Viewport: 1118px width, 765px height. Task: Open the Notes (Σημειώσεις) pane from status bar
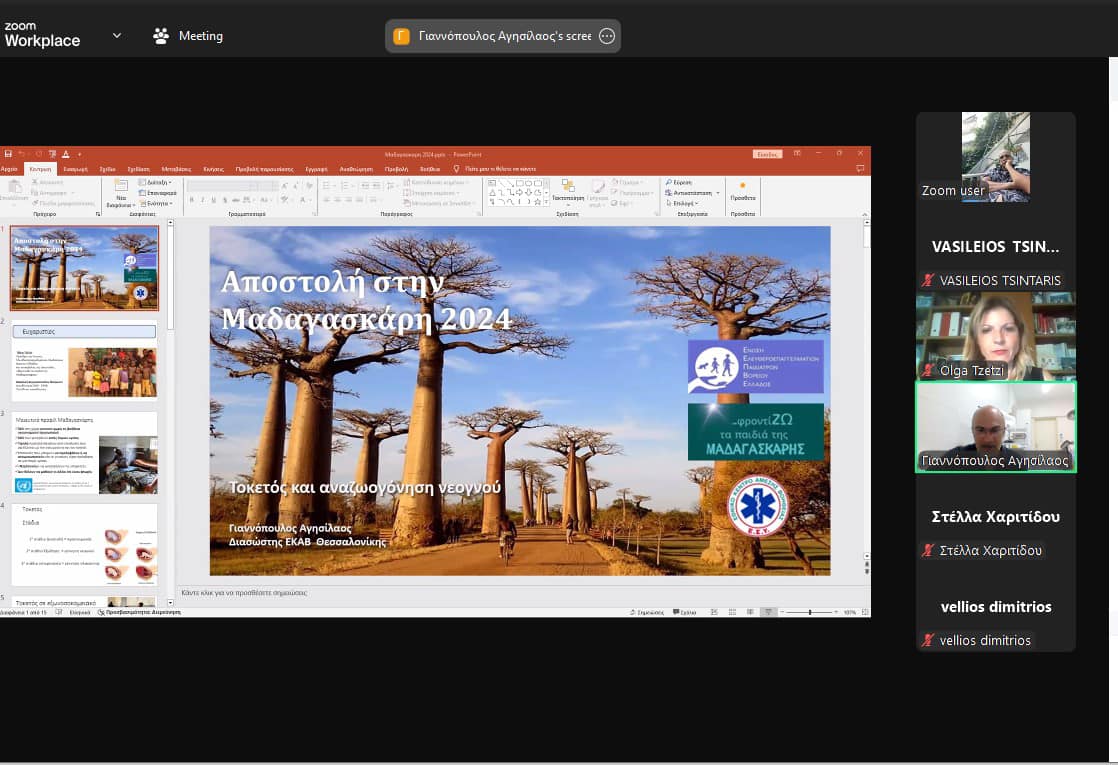[x=649, y=612]
